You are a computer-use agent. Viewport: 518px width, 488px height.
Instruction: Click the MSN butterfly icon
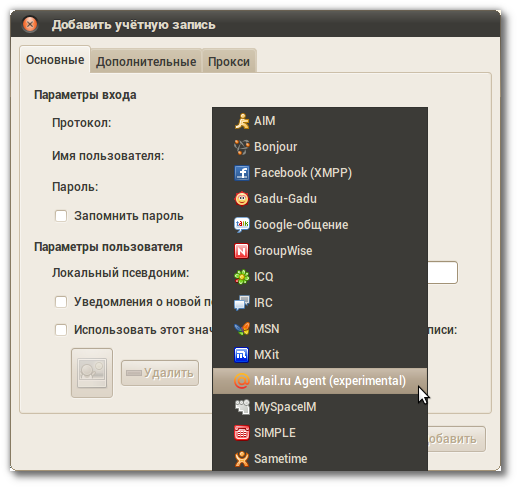[242, 329]
